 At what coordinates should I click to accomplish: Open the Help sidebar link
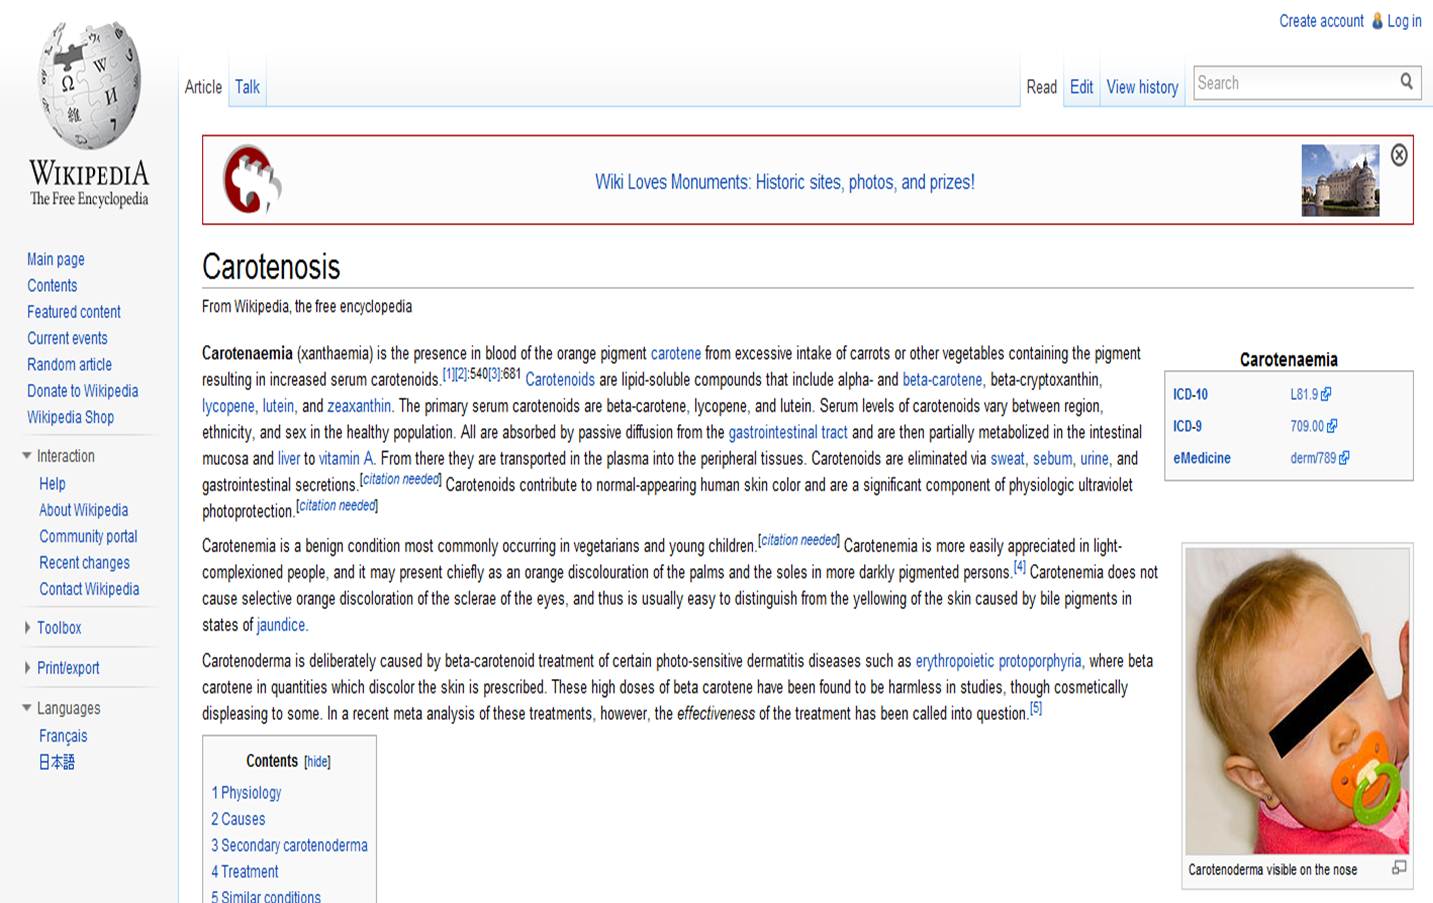point(52,484)
